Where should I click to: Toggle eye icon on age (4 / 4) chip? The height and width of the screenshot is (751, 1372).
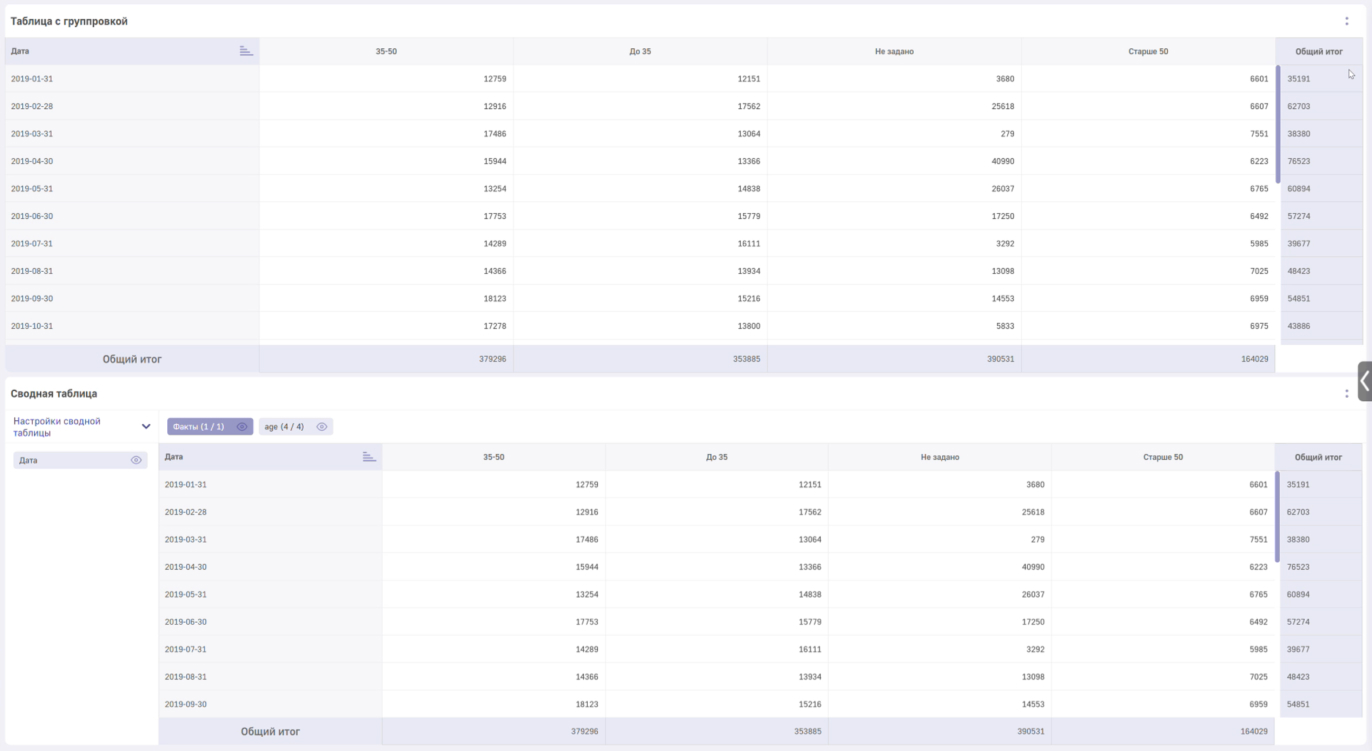pos(322,427)
